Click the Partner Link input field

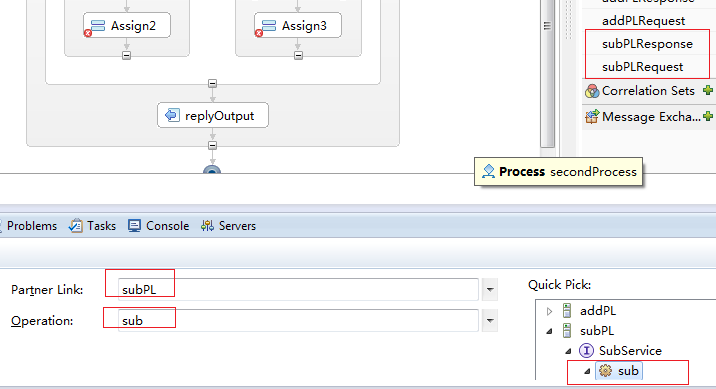[x=298, y=289]
